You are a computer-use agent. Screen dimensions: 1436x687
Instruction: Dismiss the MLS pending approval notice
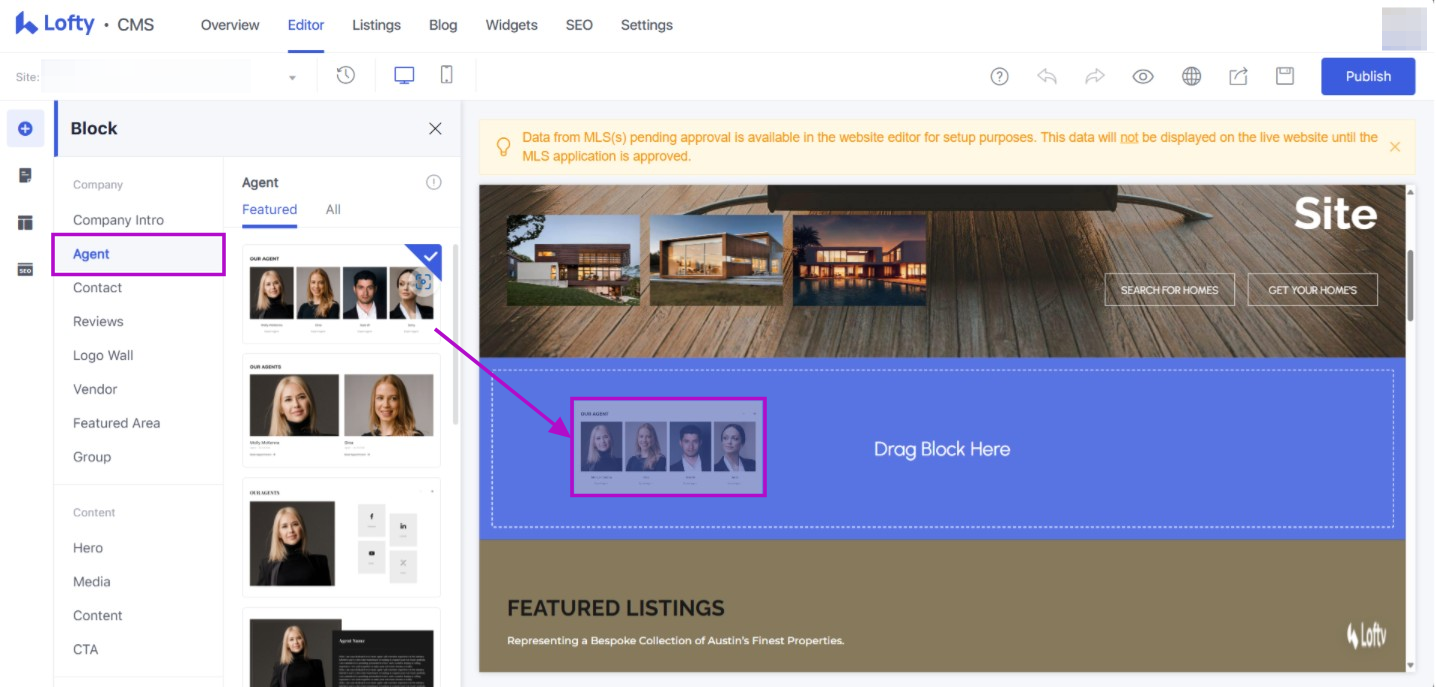point(1395,147)
